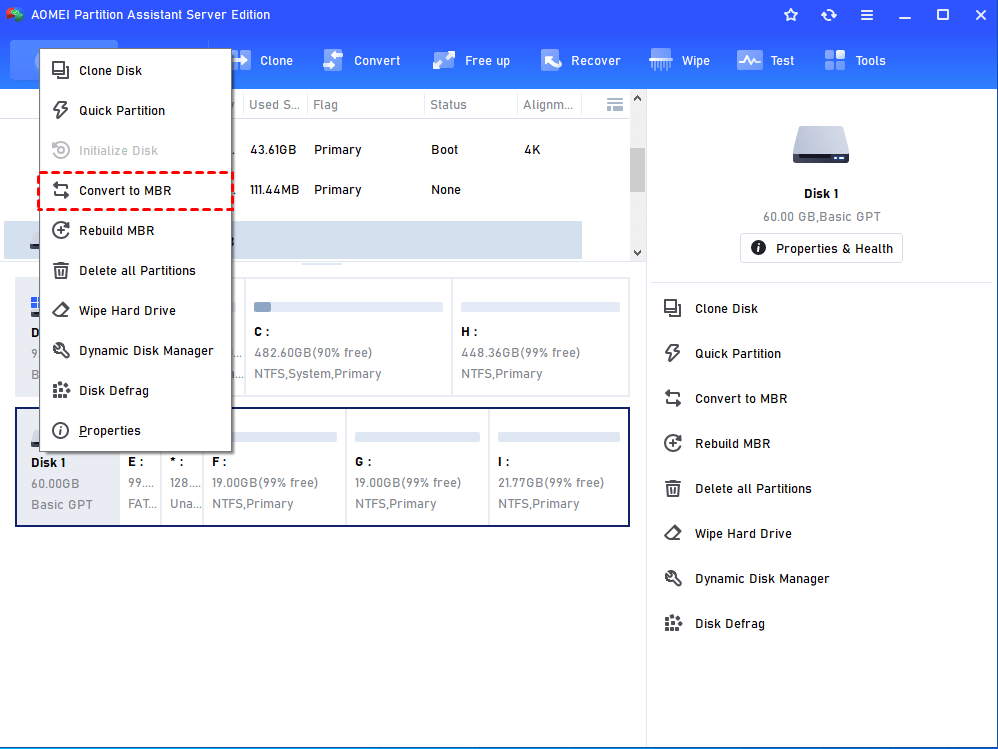Click Delete all Partitions link in right panel

(753, 489)
